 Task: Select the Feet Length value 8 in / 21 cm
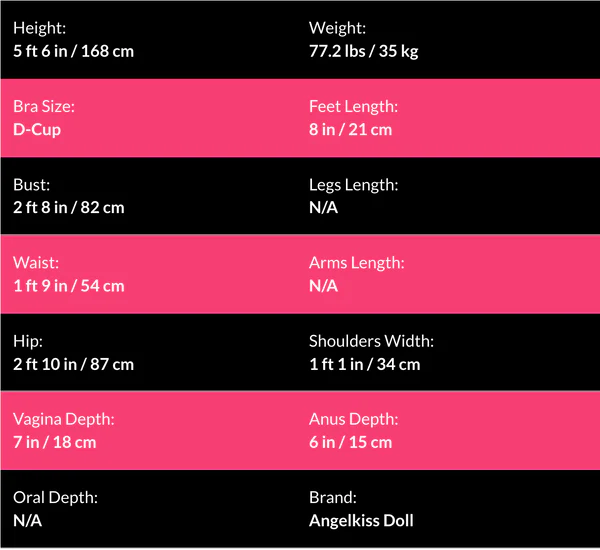(x=350, y=129)
